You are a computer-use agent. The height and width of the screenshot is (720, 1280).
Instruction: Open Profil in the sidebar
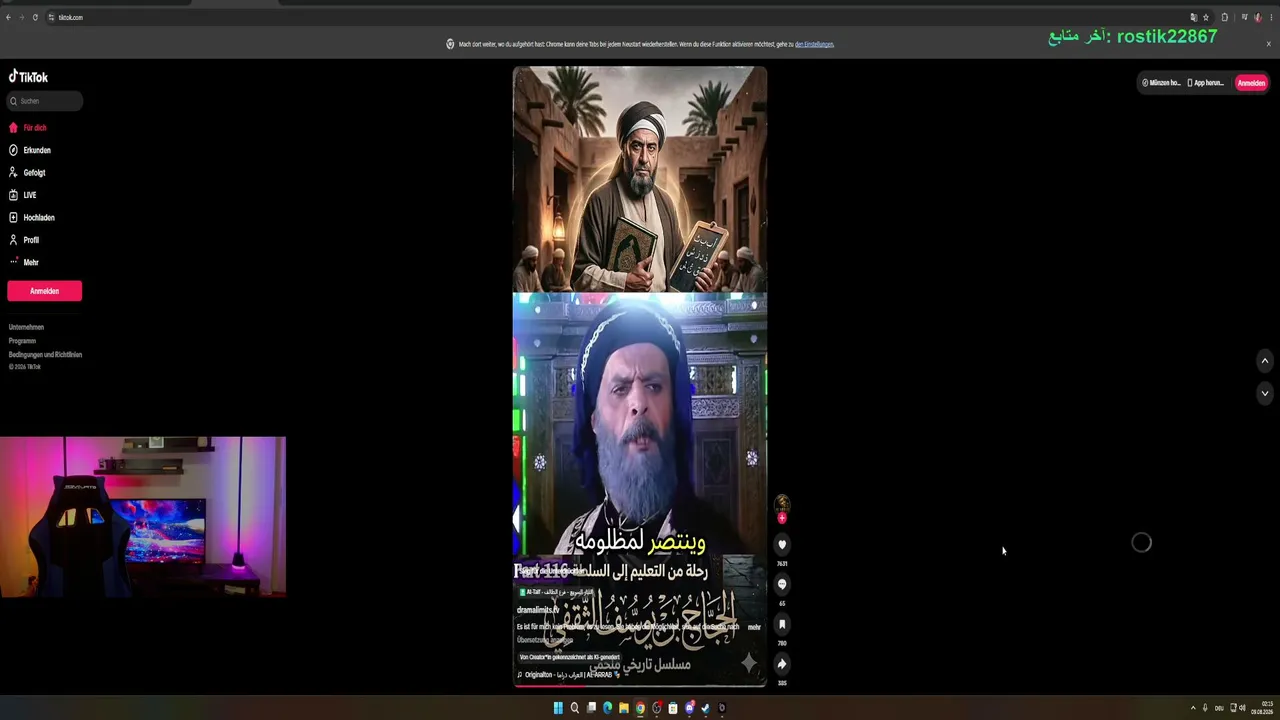click(24, 240)
